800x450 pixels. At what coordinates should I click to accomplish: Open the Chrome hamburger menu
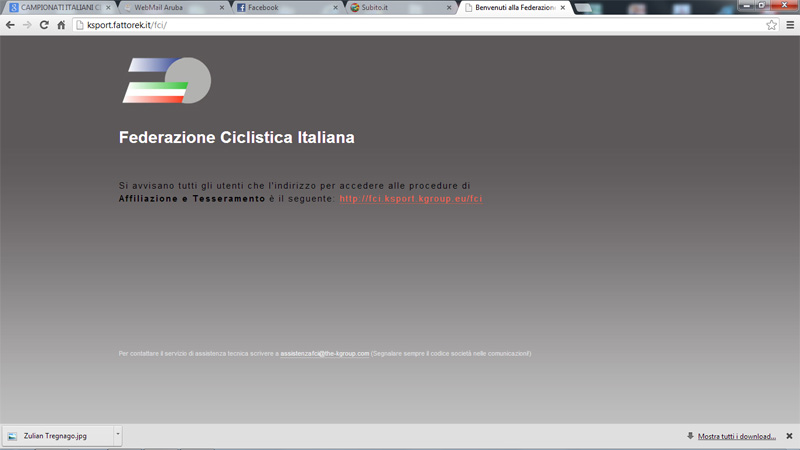(790, 25)
